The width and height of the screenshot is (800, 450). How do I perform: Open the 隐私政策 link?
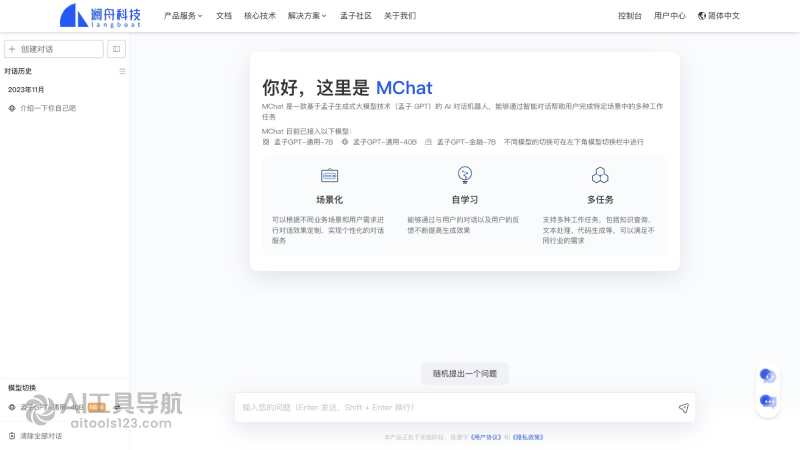coord(528,437)
